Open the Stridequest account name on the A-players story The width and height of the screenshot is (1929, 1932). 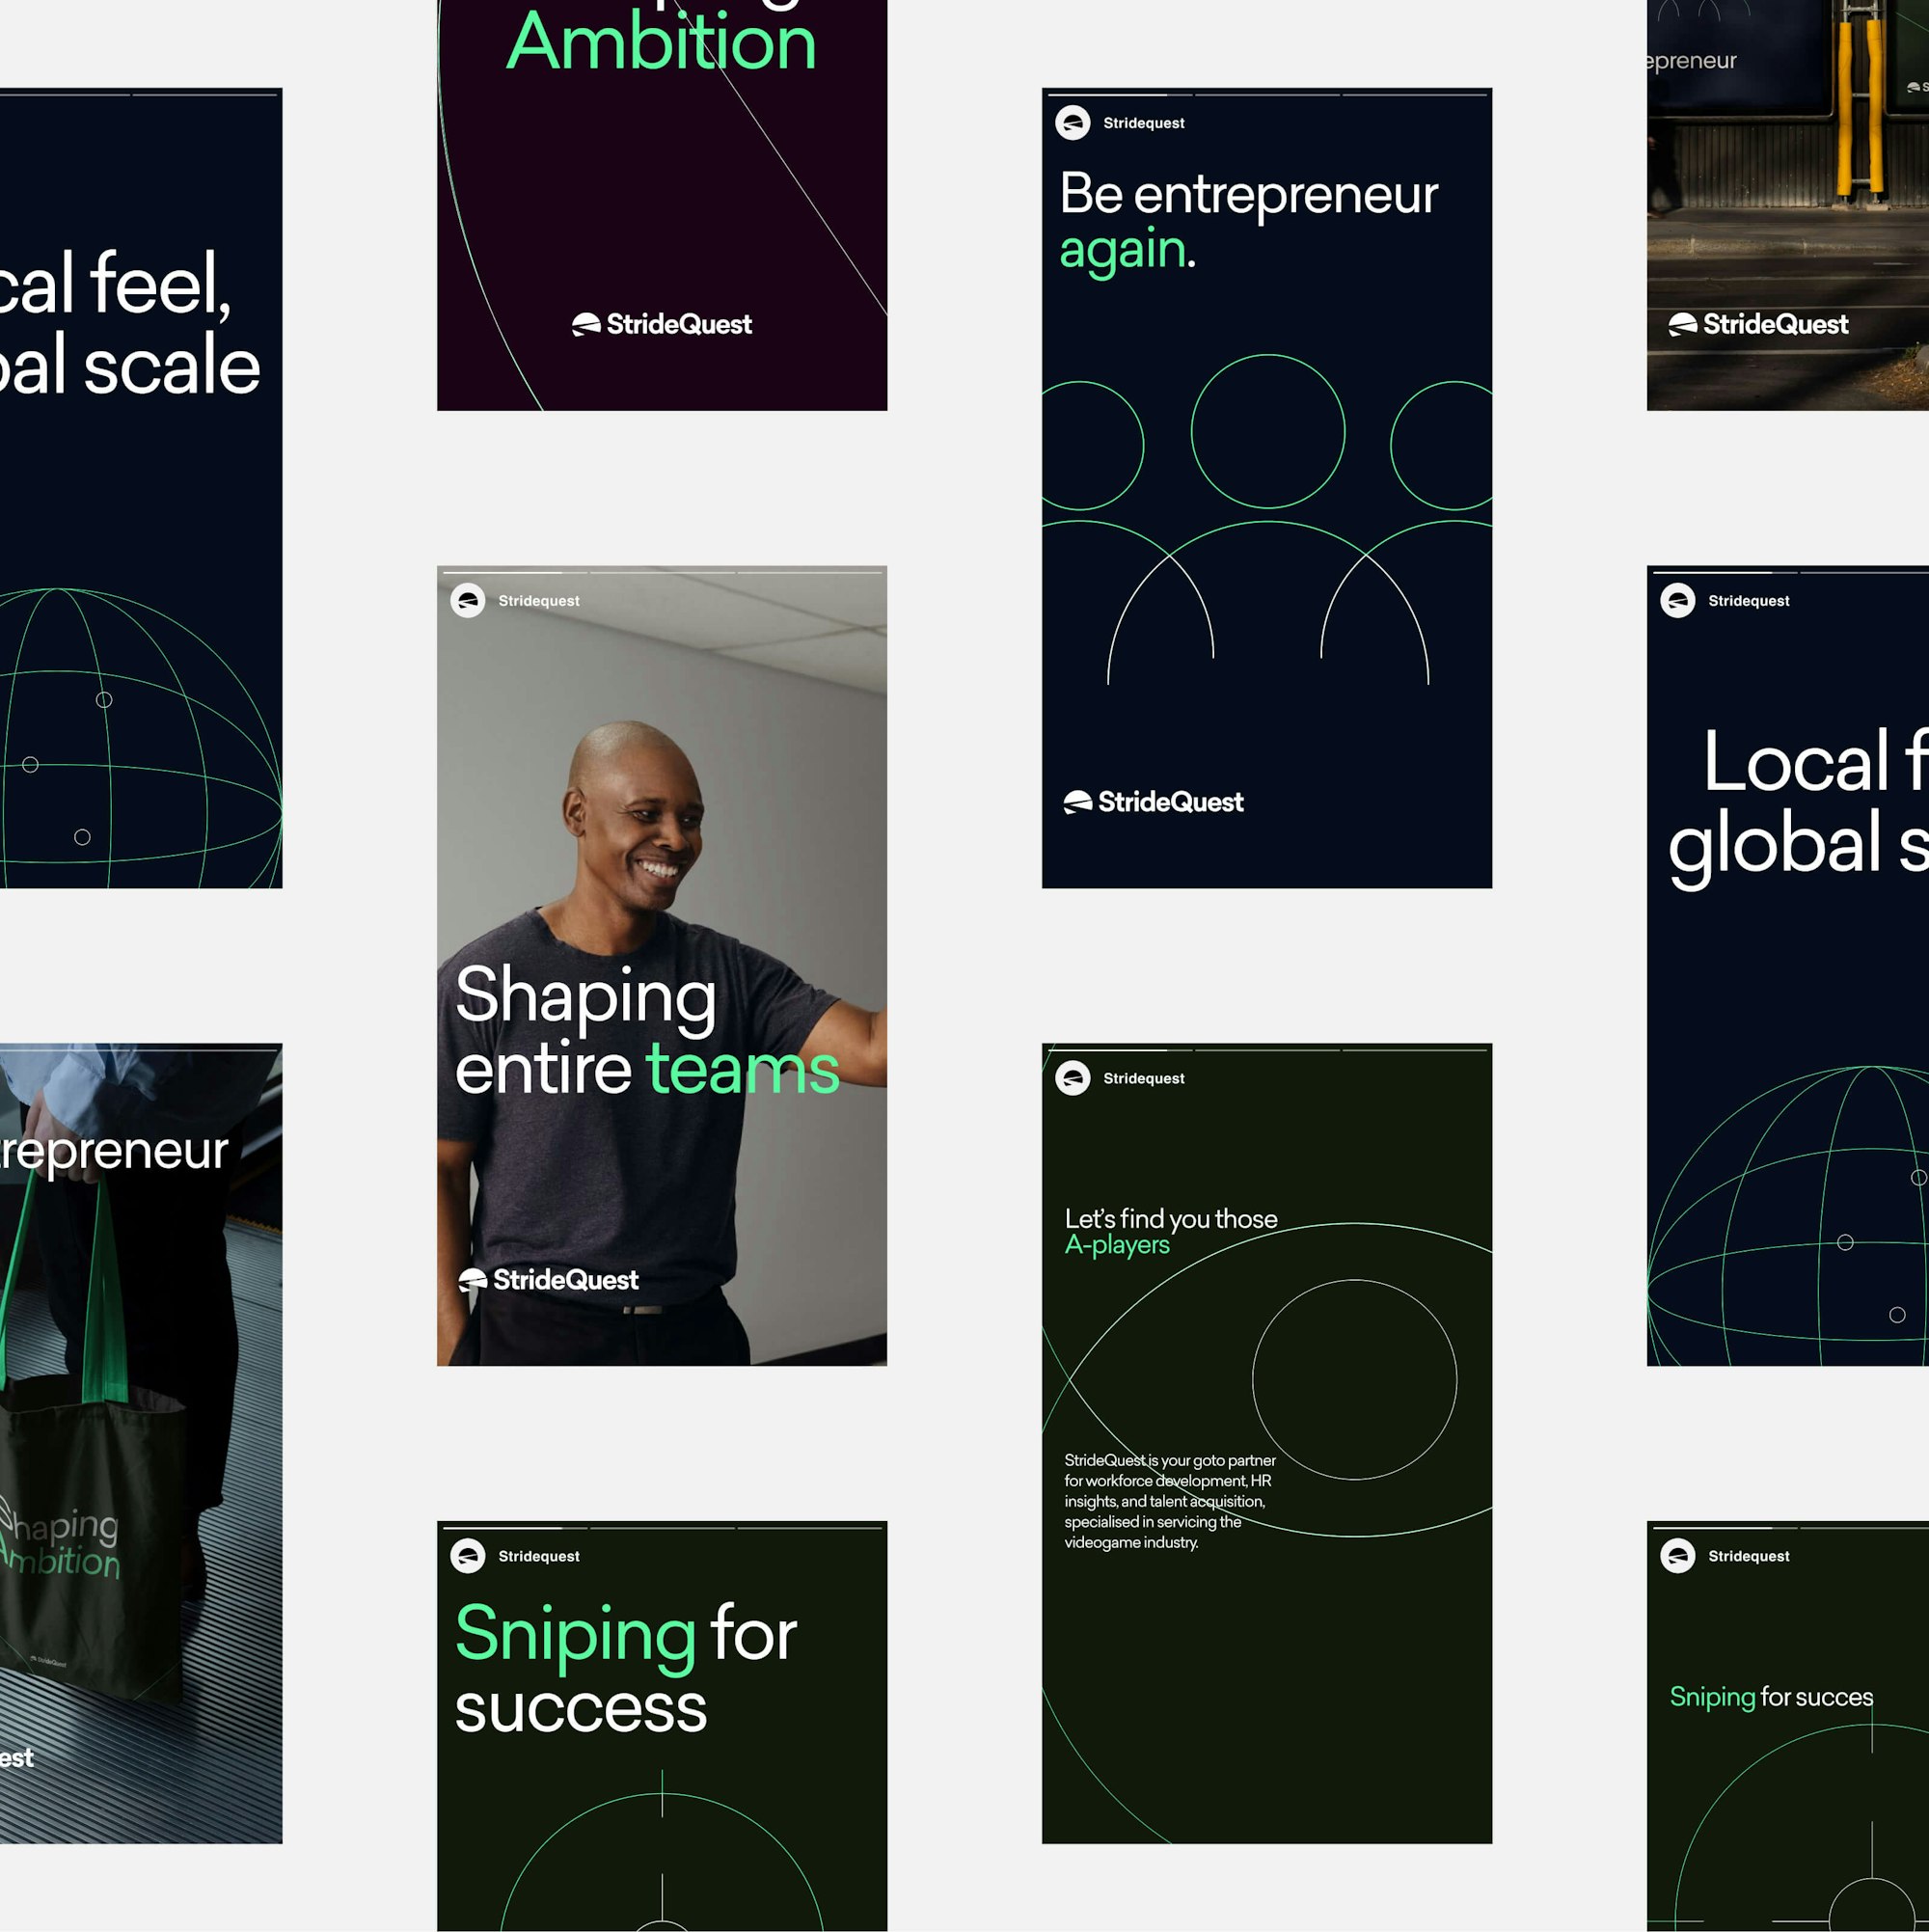tap(1144, 1078)
